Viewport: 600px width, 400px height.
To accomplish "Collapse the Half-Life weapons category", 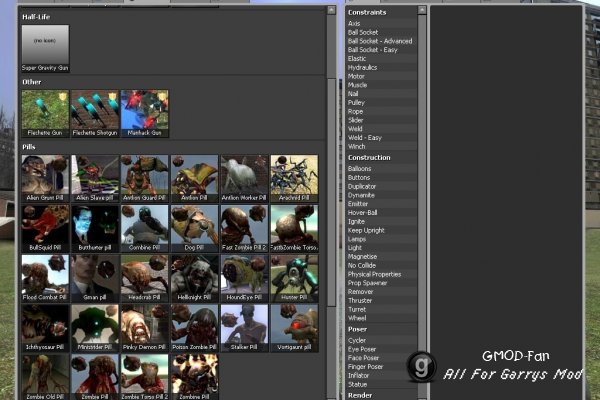I will (x=36, y=17).
